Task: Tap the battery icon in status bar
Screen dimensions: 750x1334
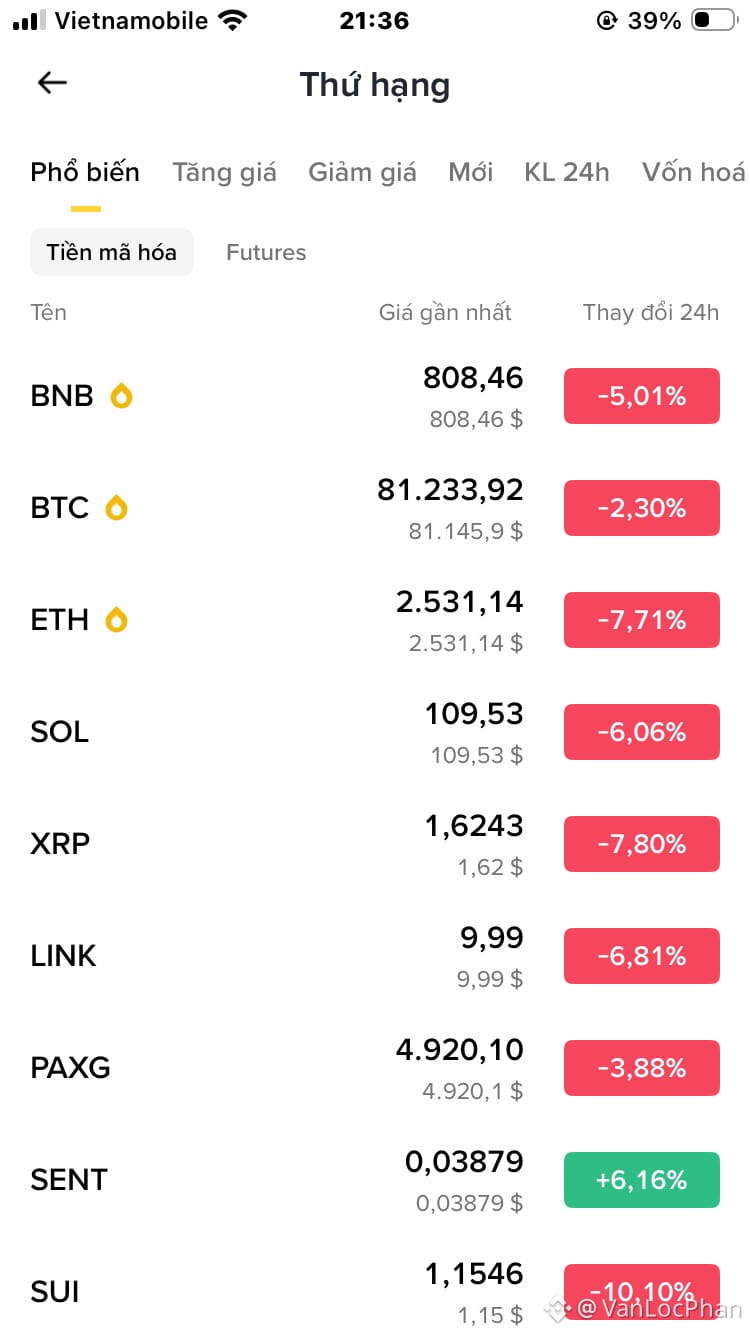Action: (x=713, y=20)
